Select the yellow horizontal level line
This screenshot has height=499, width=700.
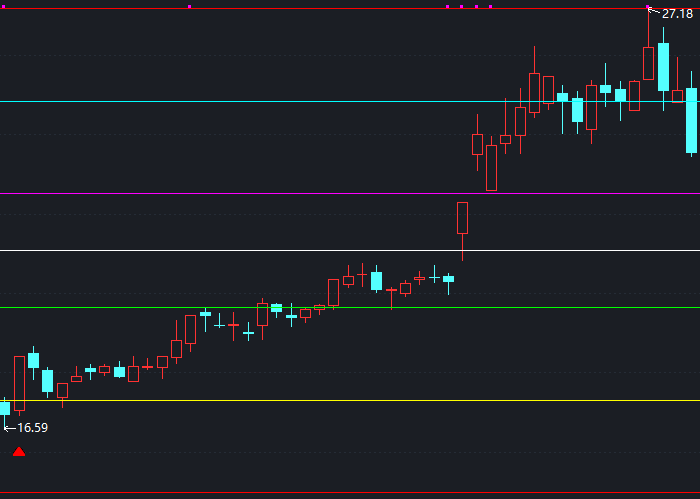coord(350,400)
